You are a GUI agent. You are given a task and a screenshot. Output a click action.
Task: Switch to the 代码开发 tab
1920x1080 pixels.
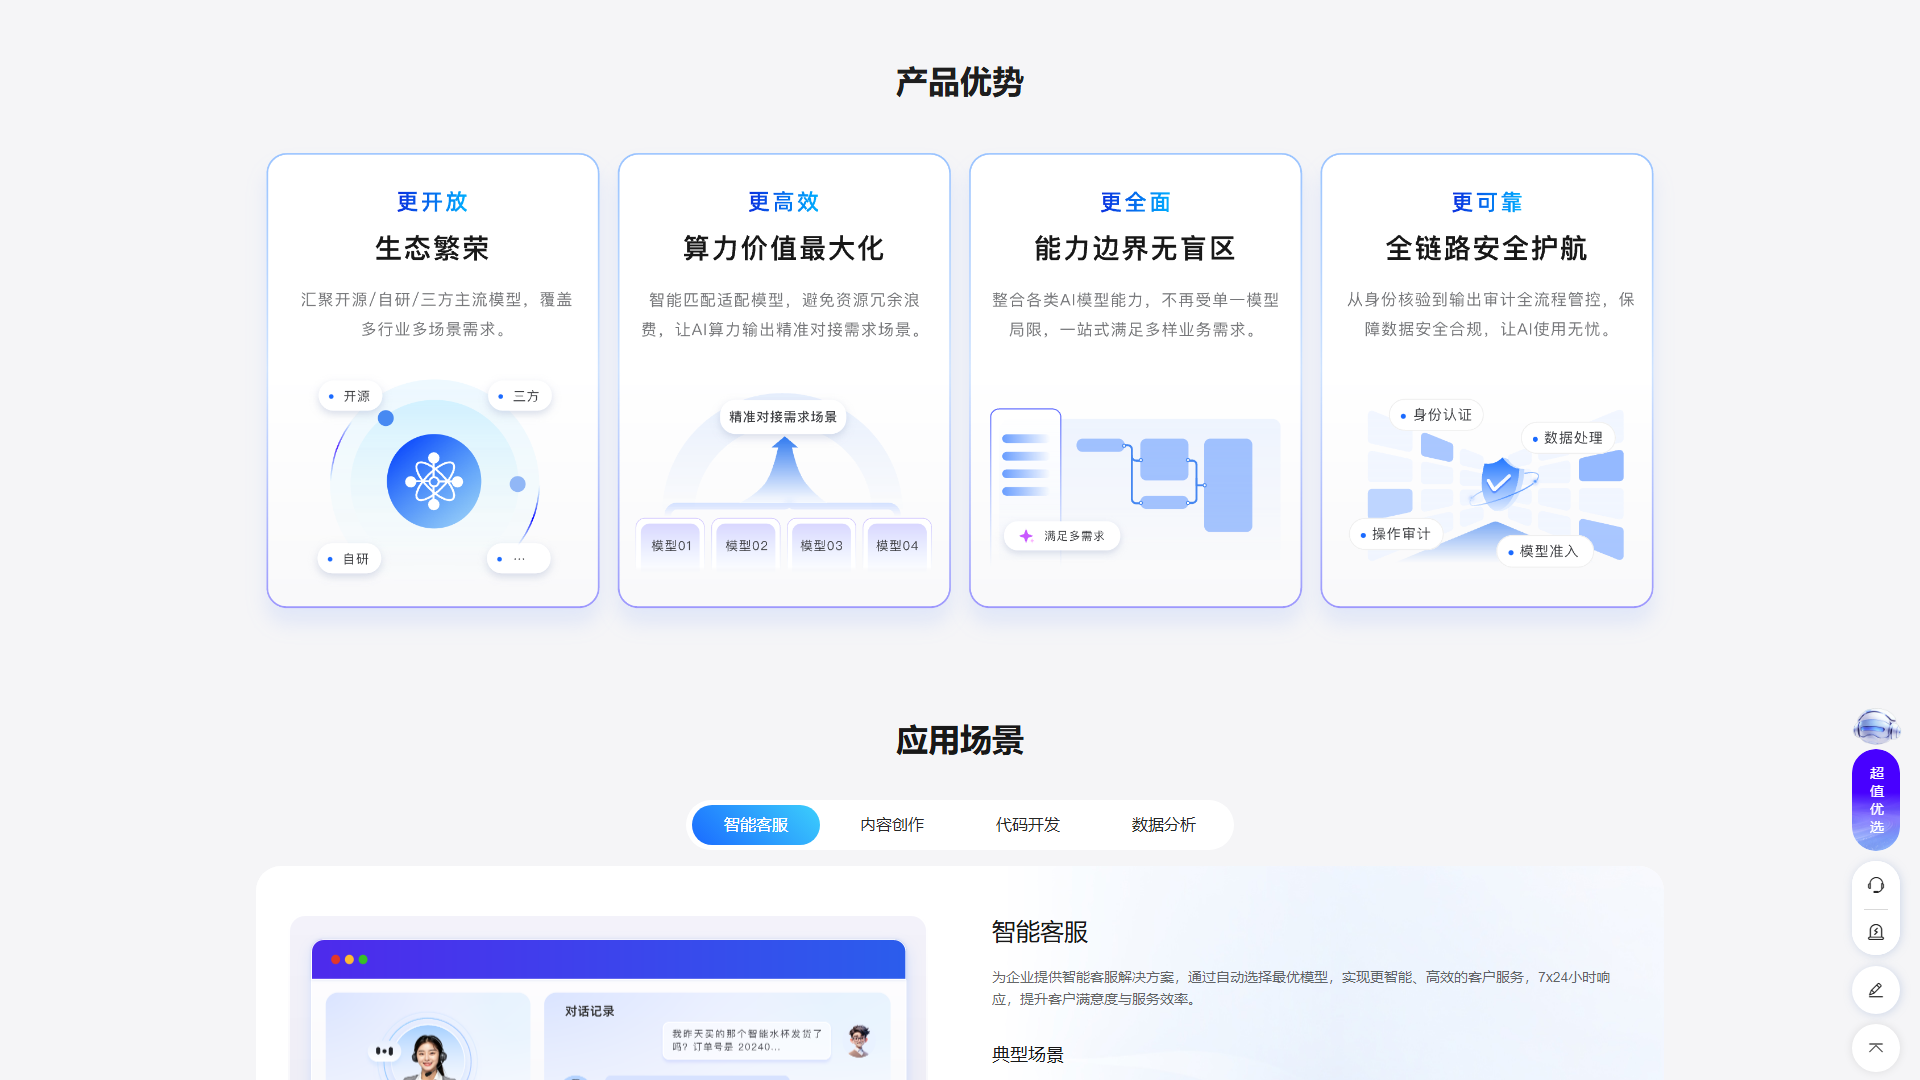click(x=1028, y=825)
